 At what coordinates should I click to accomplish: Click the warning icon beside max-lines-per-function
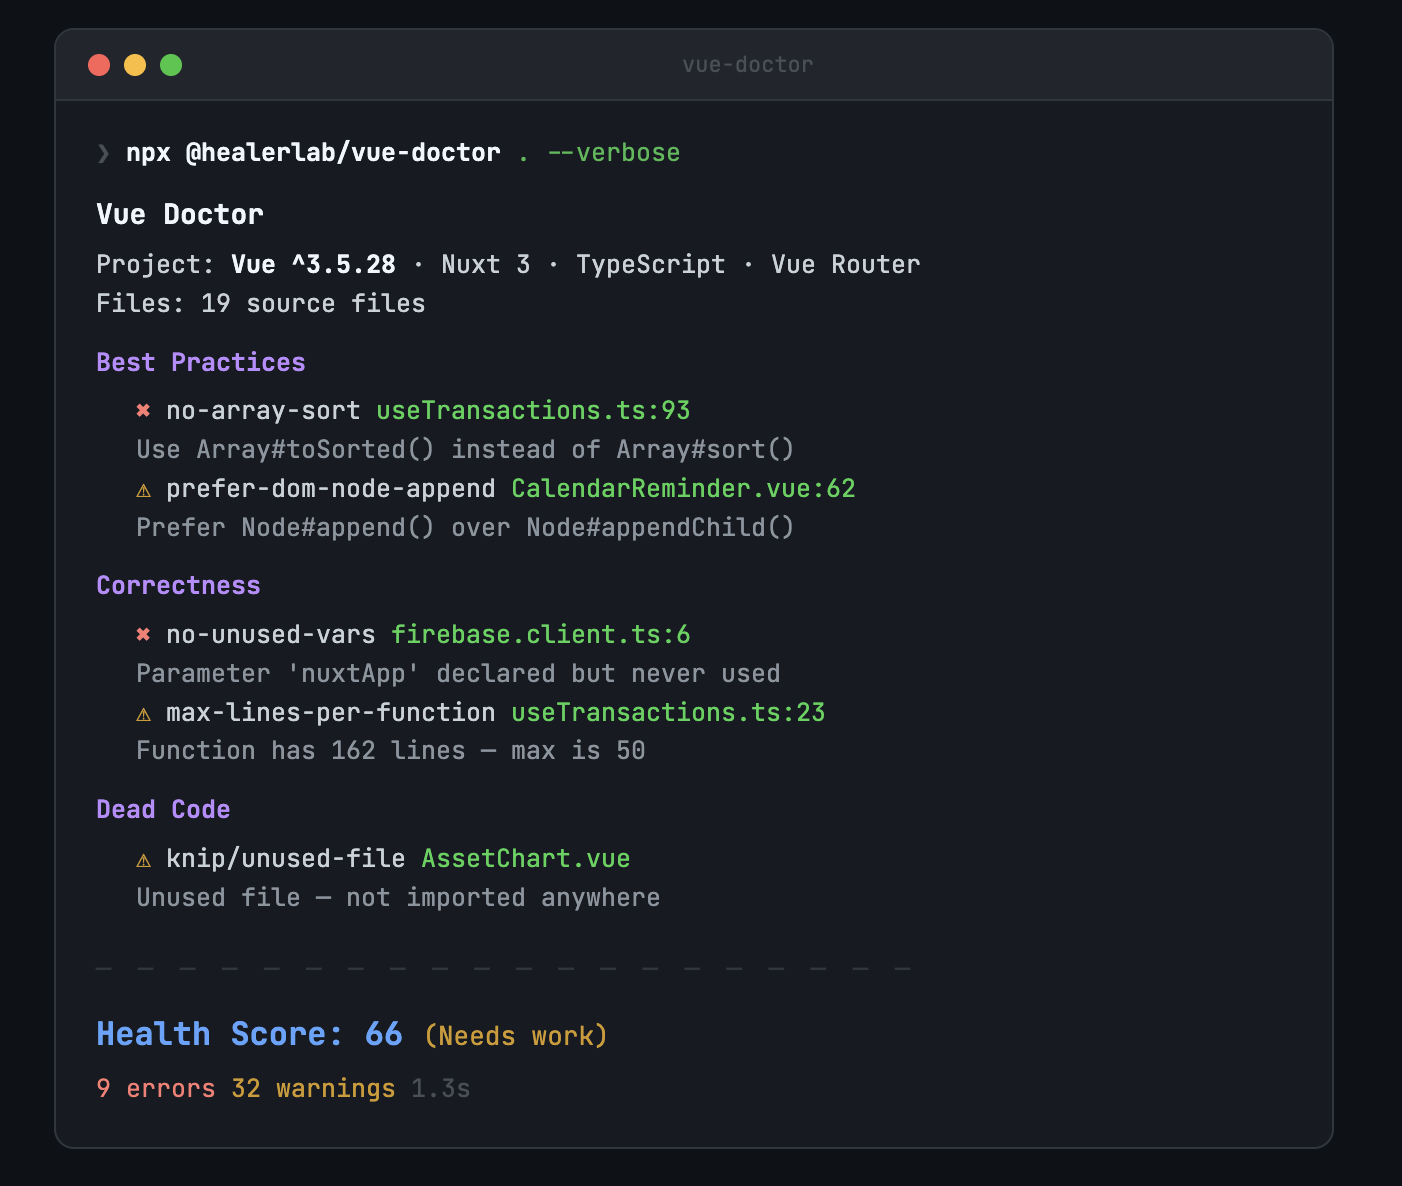pos(143,713)
